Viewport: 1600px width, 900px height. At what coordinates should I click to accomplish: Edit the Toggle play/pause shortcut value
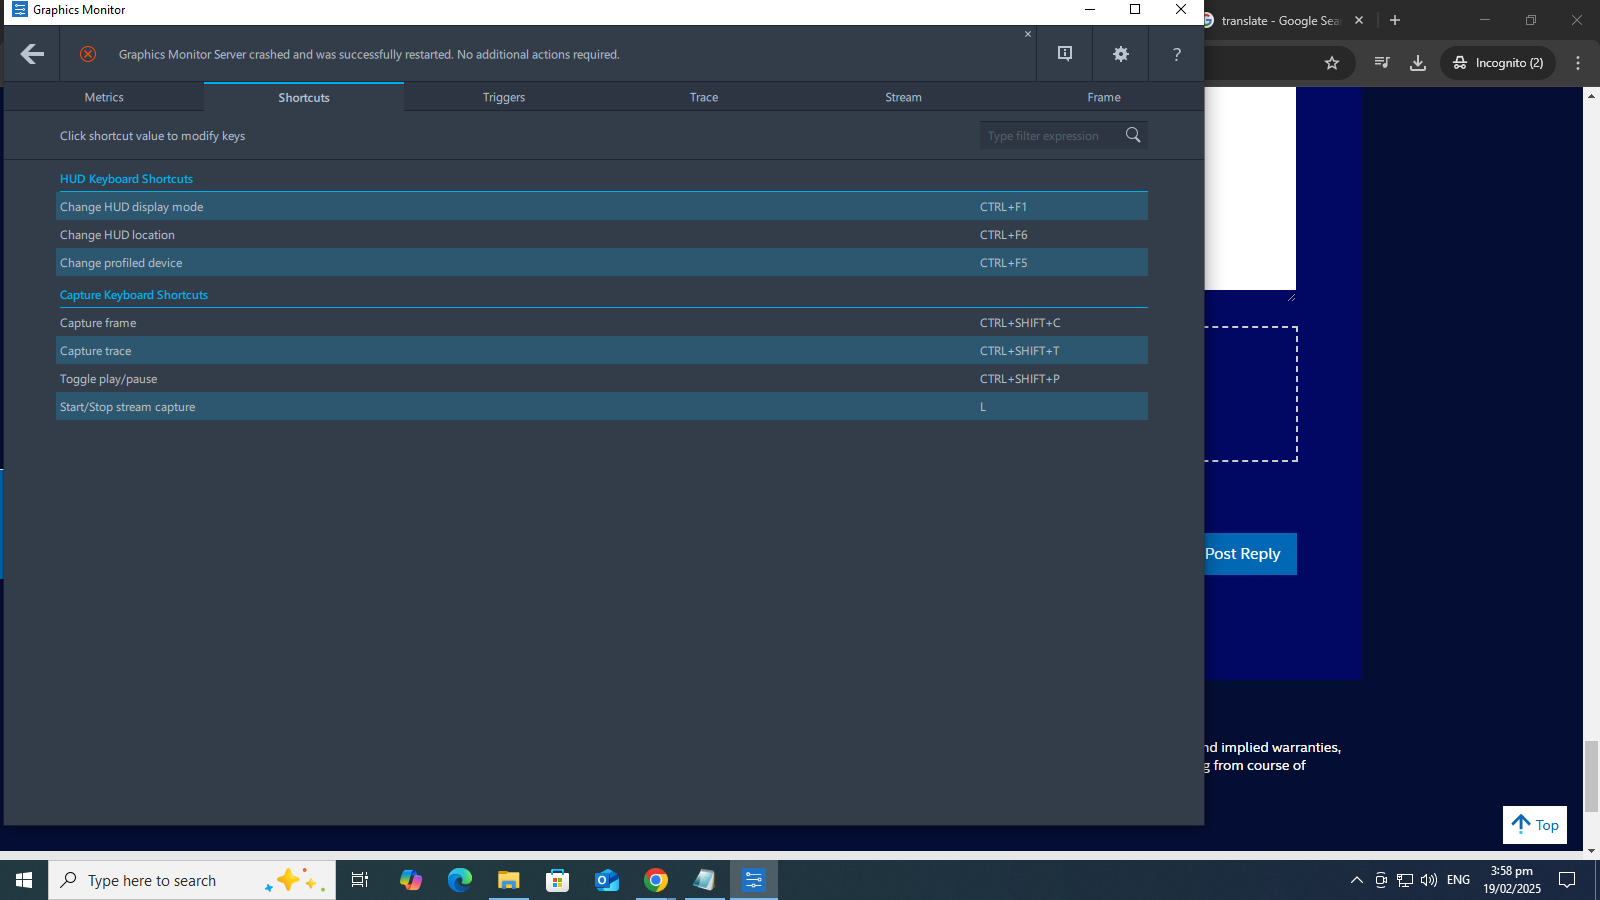click(1019, 379)
